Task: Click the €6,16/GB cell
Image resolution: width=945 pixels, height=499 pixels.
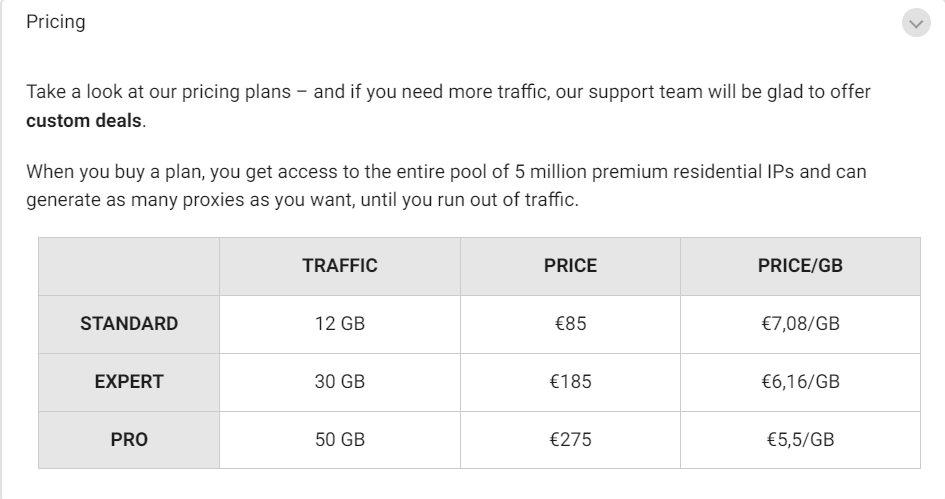Action: 800,382
